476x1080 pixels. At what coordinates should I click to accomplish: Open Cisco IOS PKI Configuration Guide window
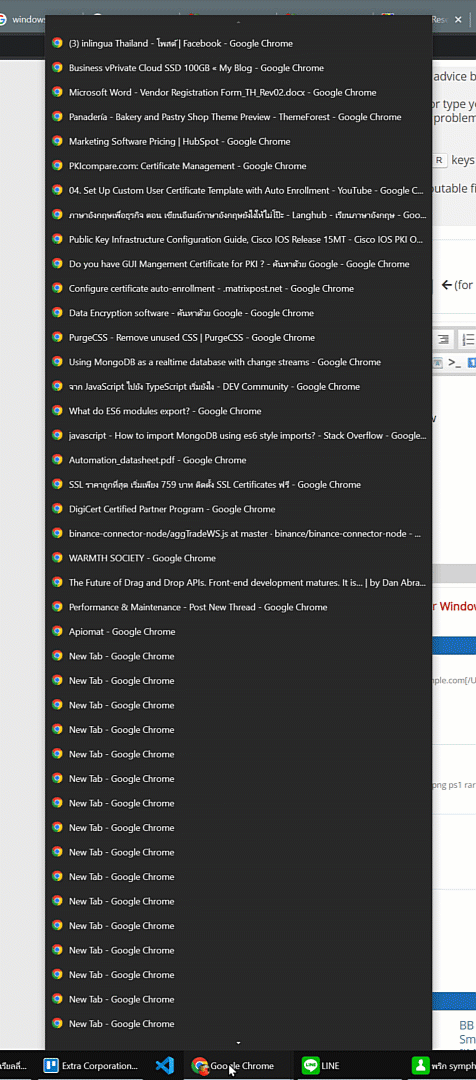click(x=238, y=239)
